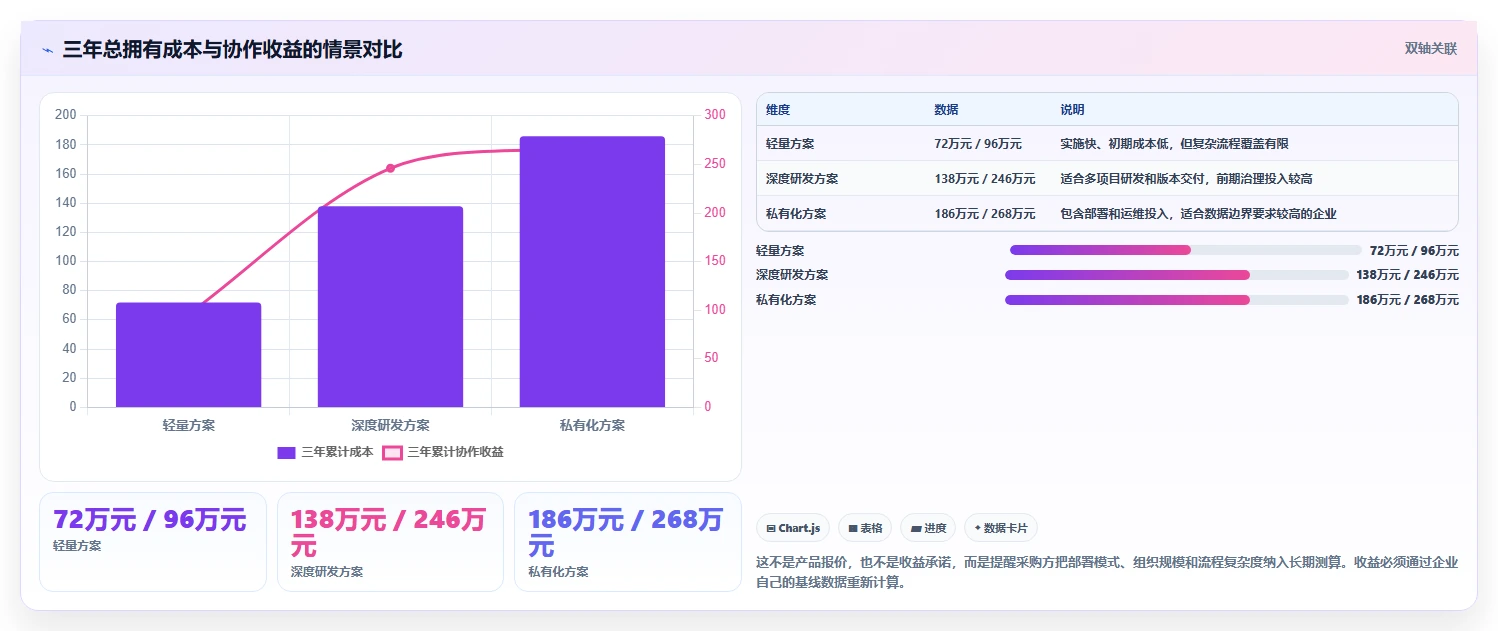Toggle the 三年累计协作收益 legend item
The image size is (1498, 631).
point(443,452)
